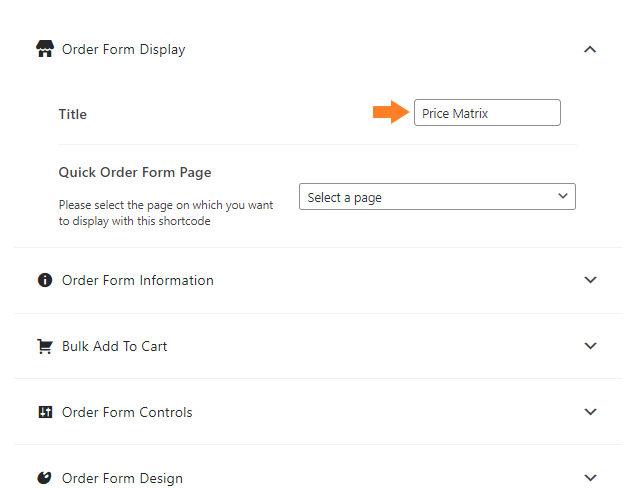Click the info circle icon for Order Form Information
638x488 pixels.
point(45,280)
